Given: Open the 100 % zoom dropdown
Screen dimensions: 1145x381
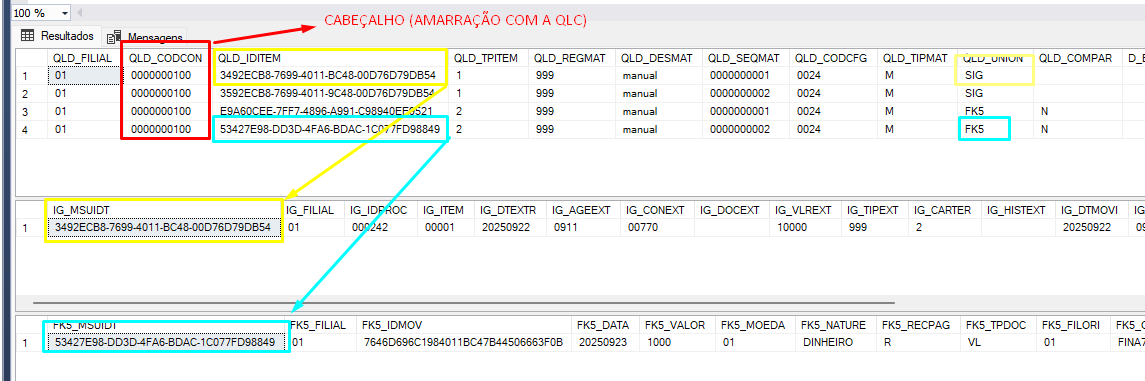Looking at the screenshot, I should point(64,13).
